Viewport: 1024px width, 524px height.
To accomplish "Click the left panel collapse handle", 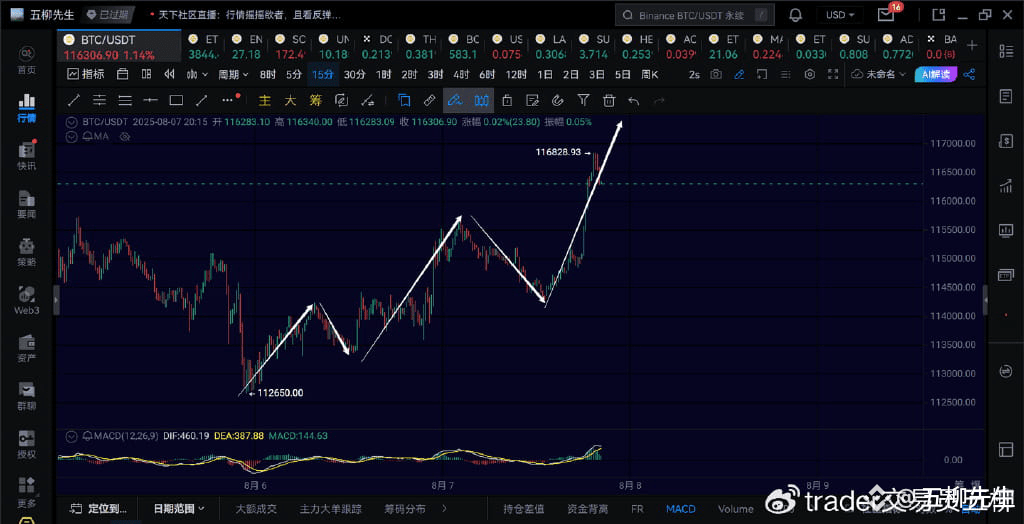I will pos(56,299).
